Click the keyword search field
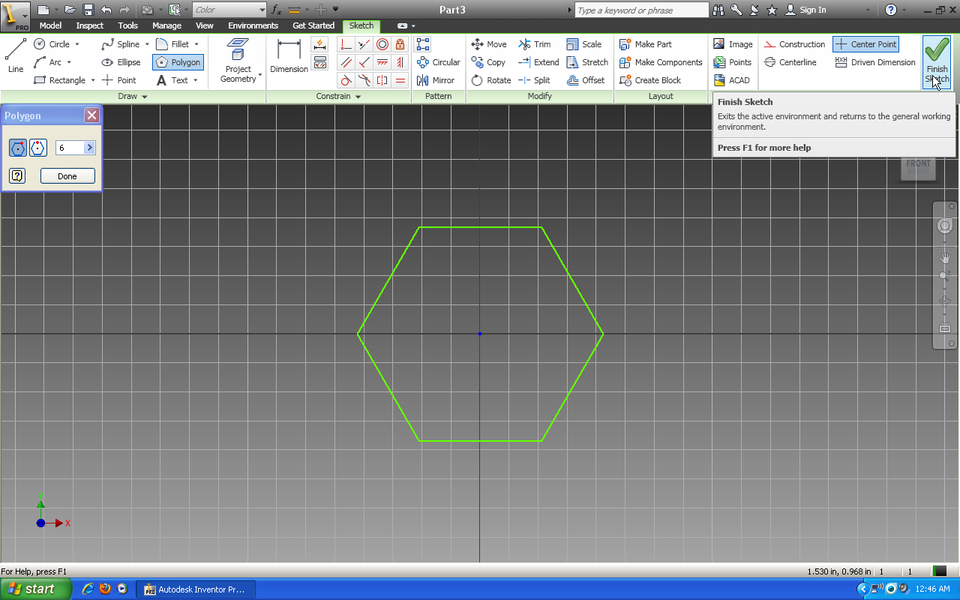 [x=641, y=10]
